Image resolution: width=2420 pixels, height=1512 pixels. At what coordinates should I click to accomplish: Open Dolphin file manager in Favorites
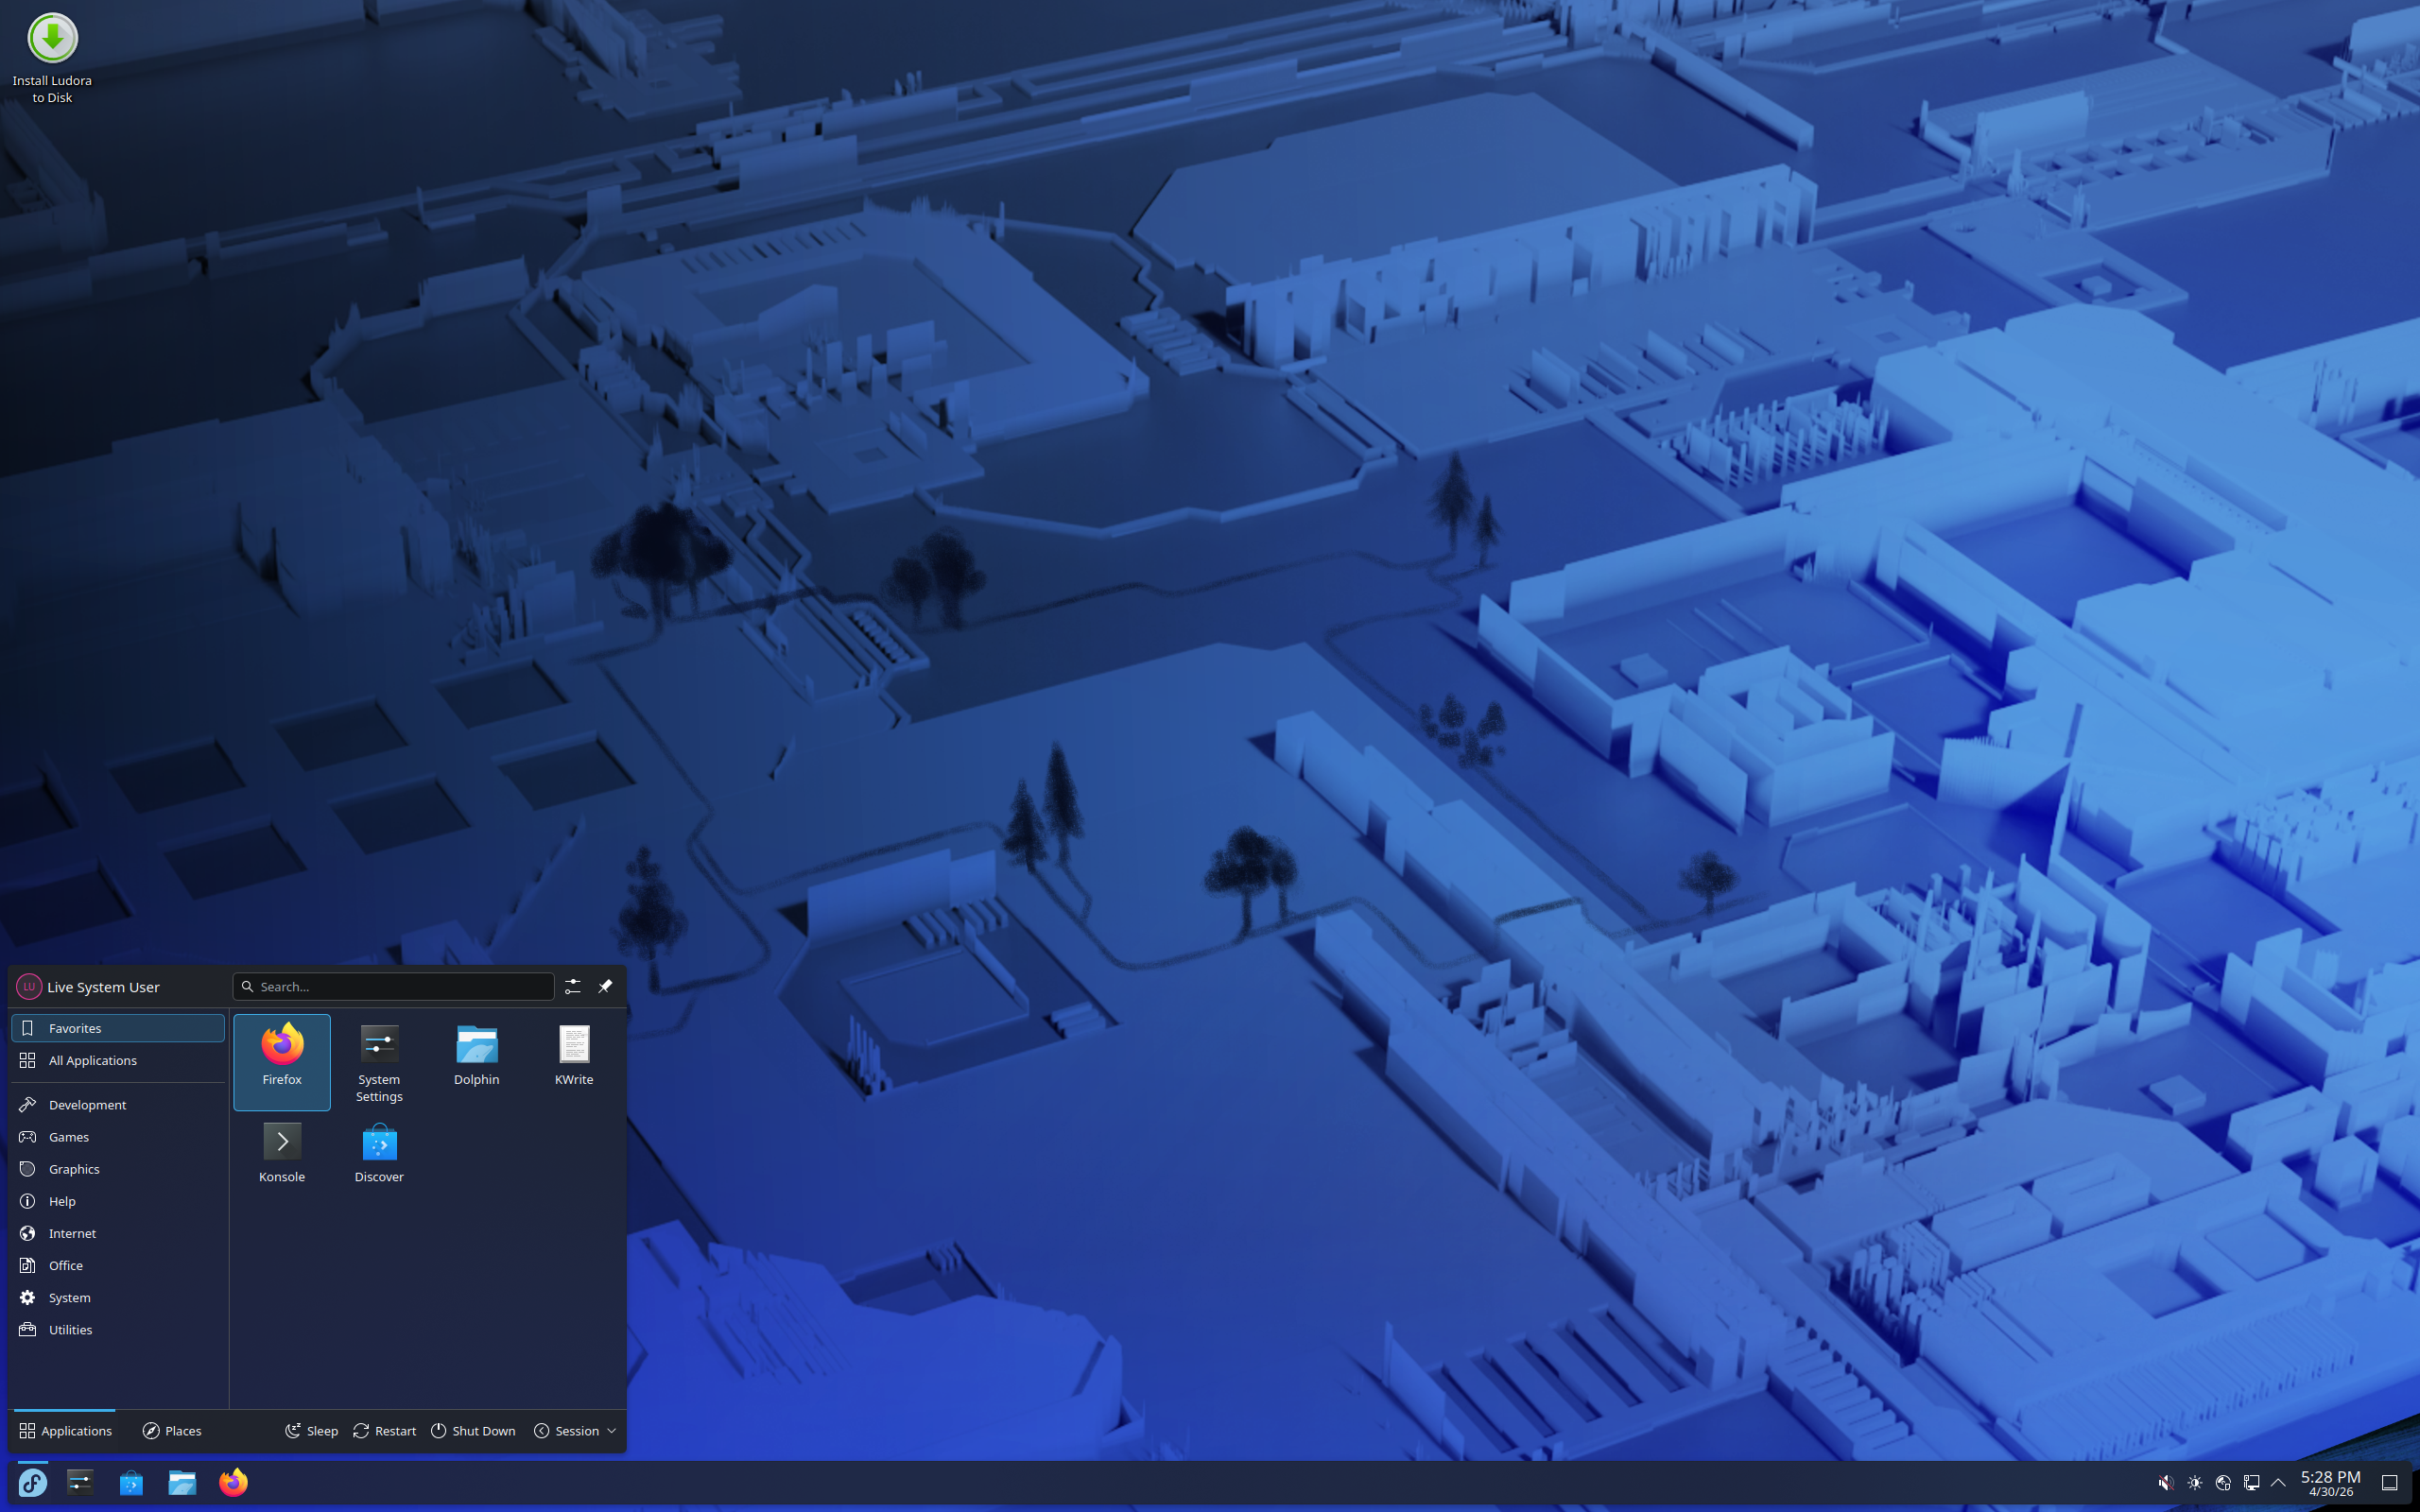pyautogui.click(x=476, y=1061)
